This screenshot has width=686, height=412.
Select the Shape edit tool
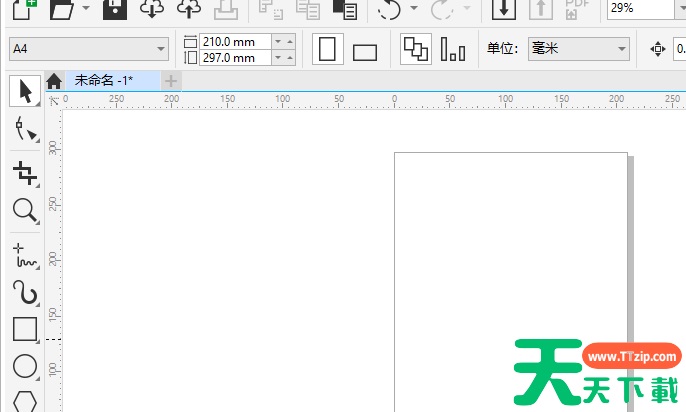coord(24,130)
